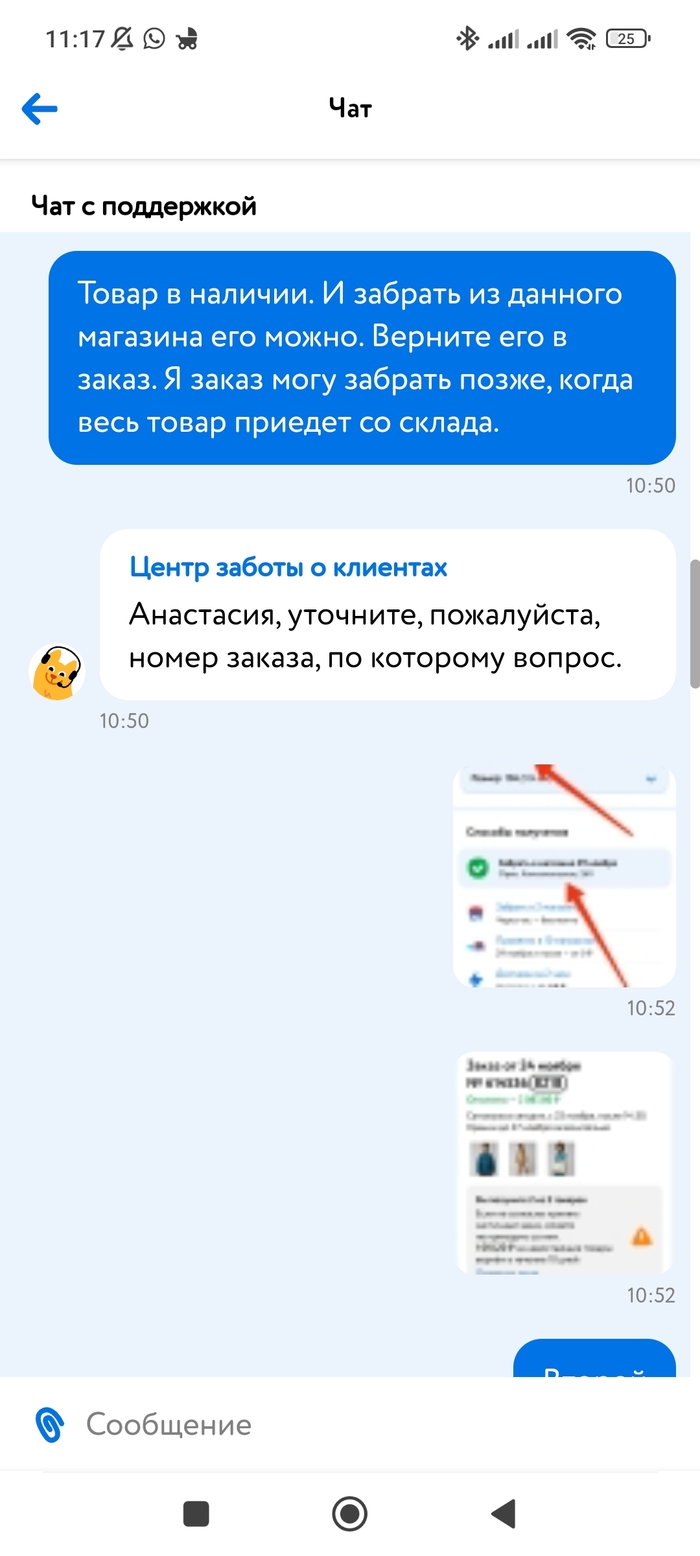Tap the blue message about Товар в наличии
The image size is (700, 1556).
click(x=362, y=358)
